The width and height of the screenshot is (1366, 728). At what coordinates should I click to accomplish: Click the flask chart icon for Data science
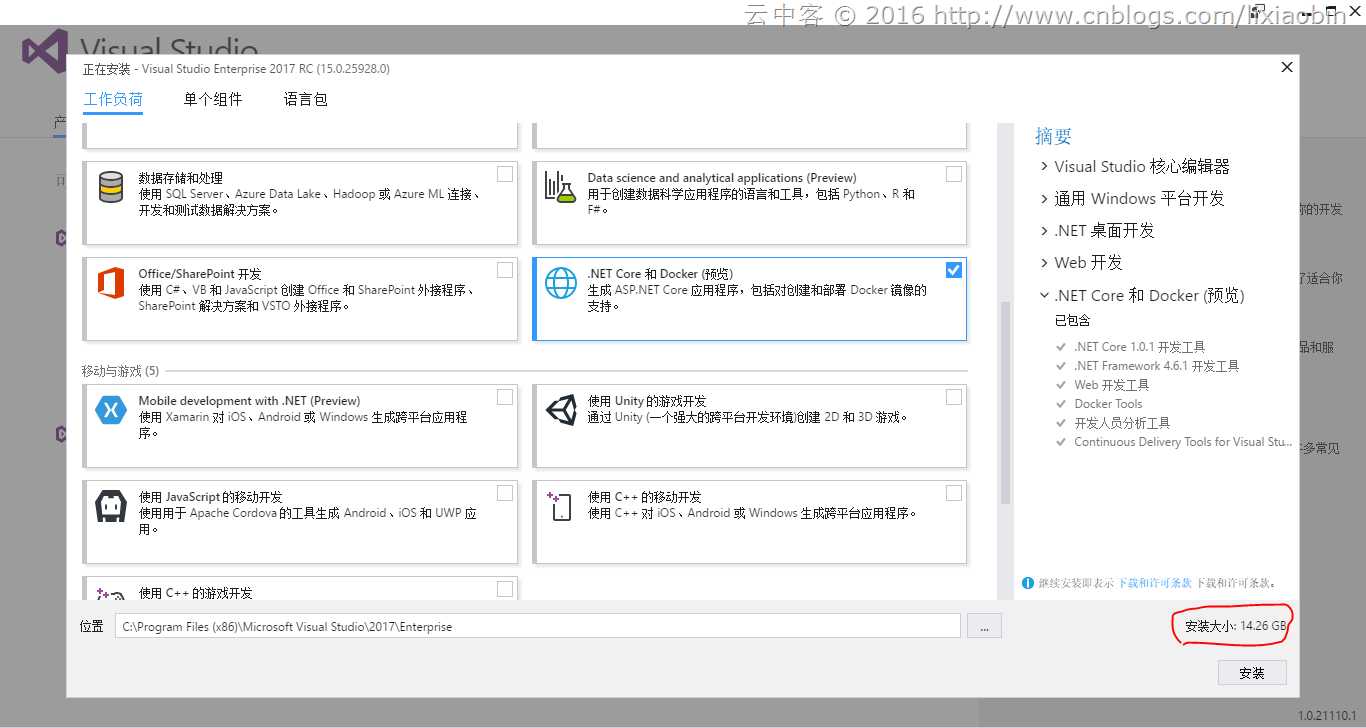point(560,187)
